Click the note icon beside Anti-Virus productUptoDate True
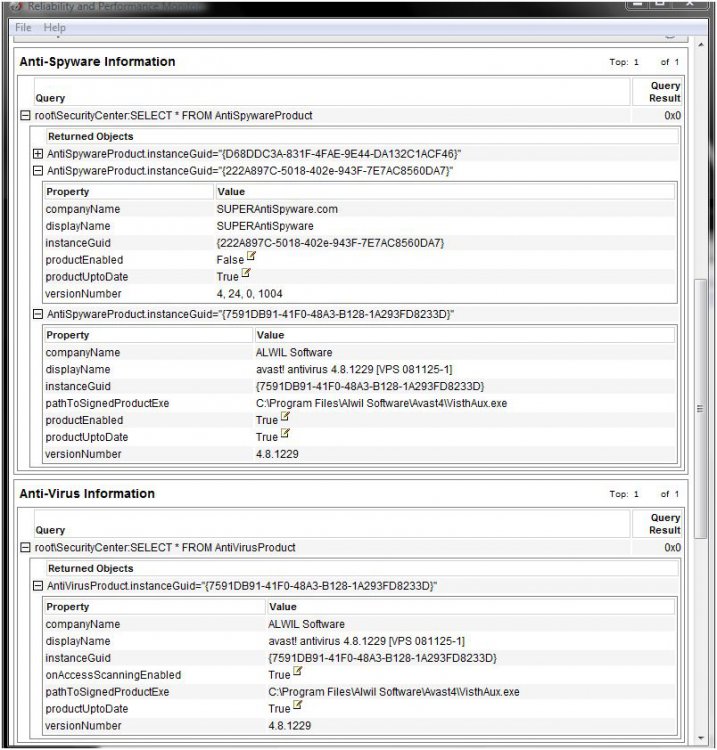The width and height of the screenshot is (717, 750). pos(298,705)
